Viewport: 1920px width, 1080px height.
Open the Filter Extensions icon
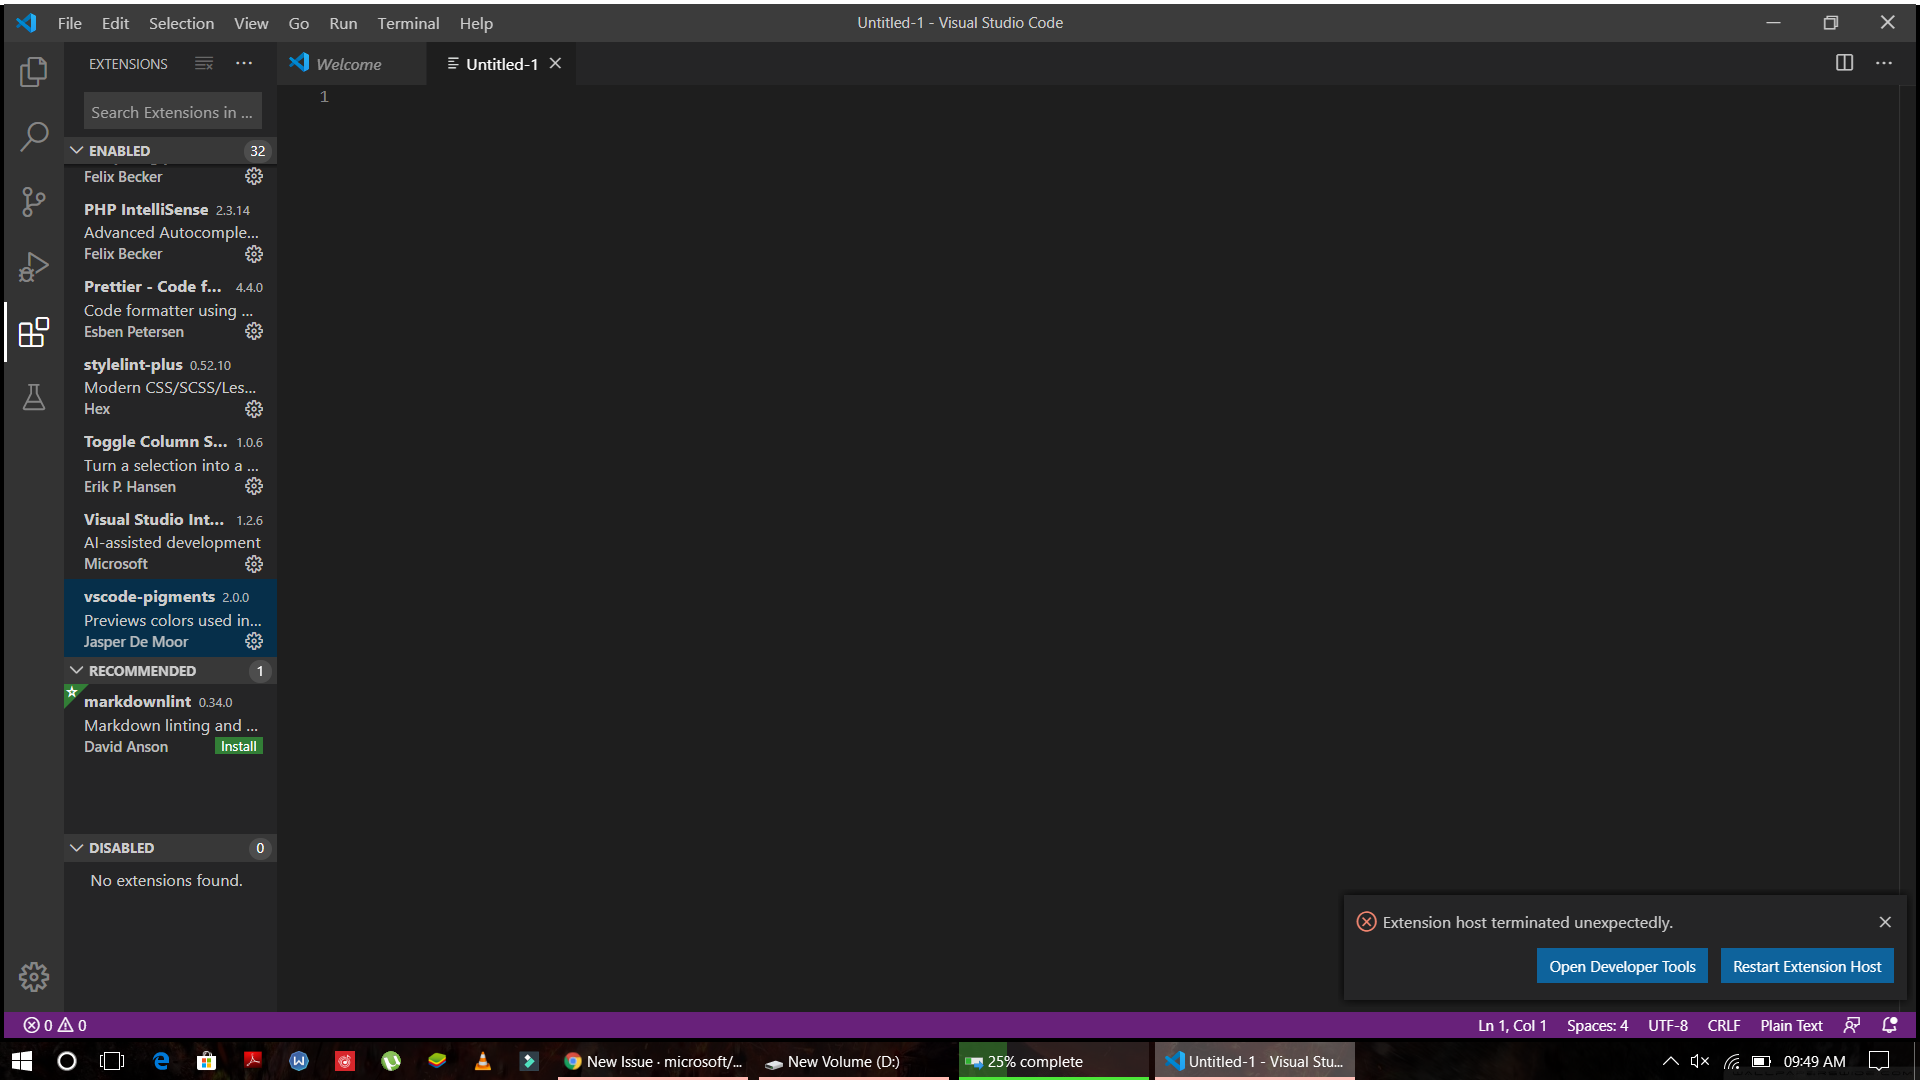coord(204,63)
